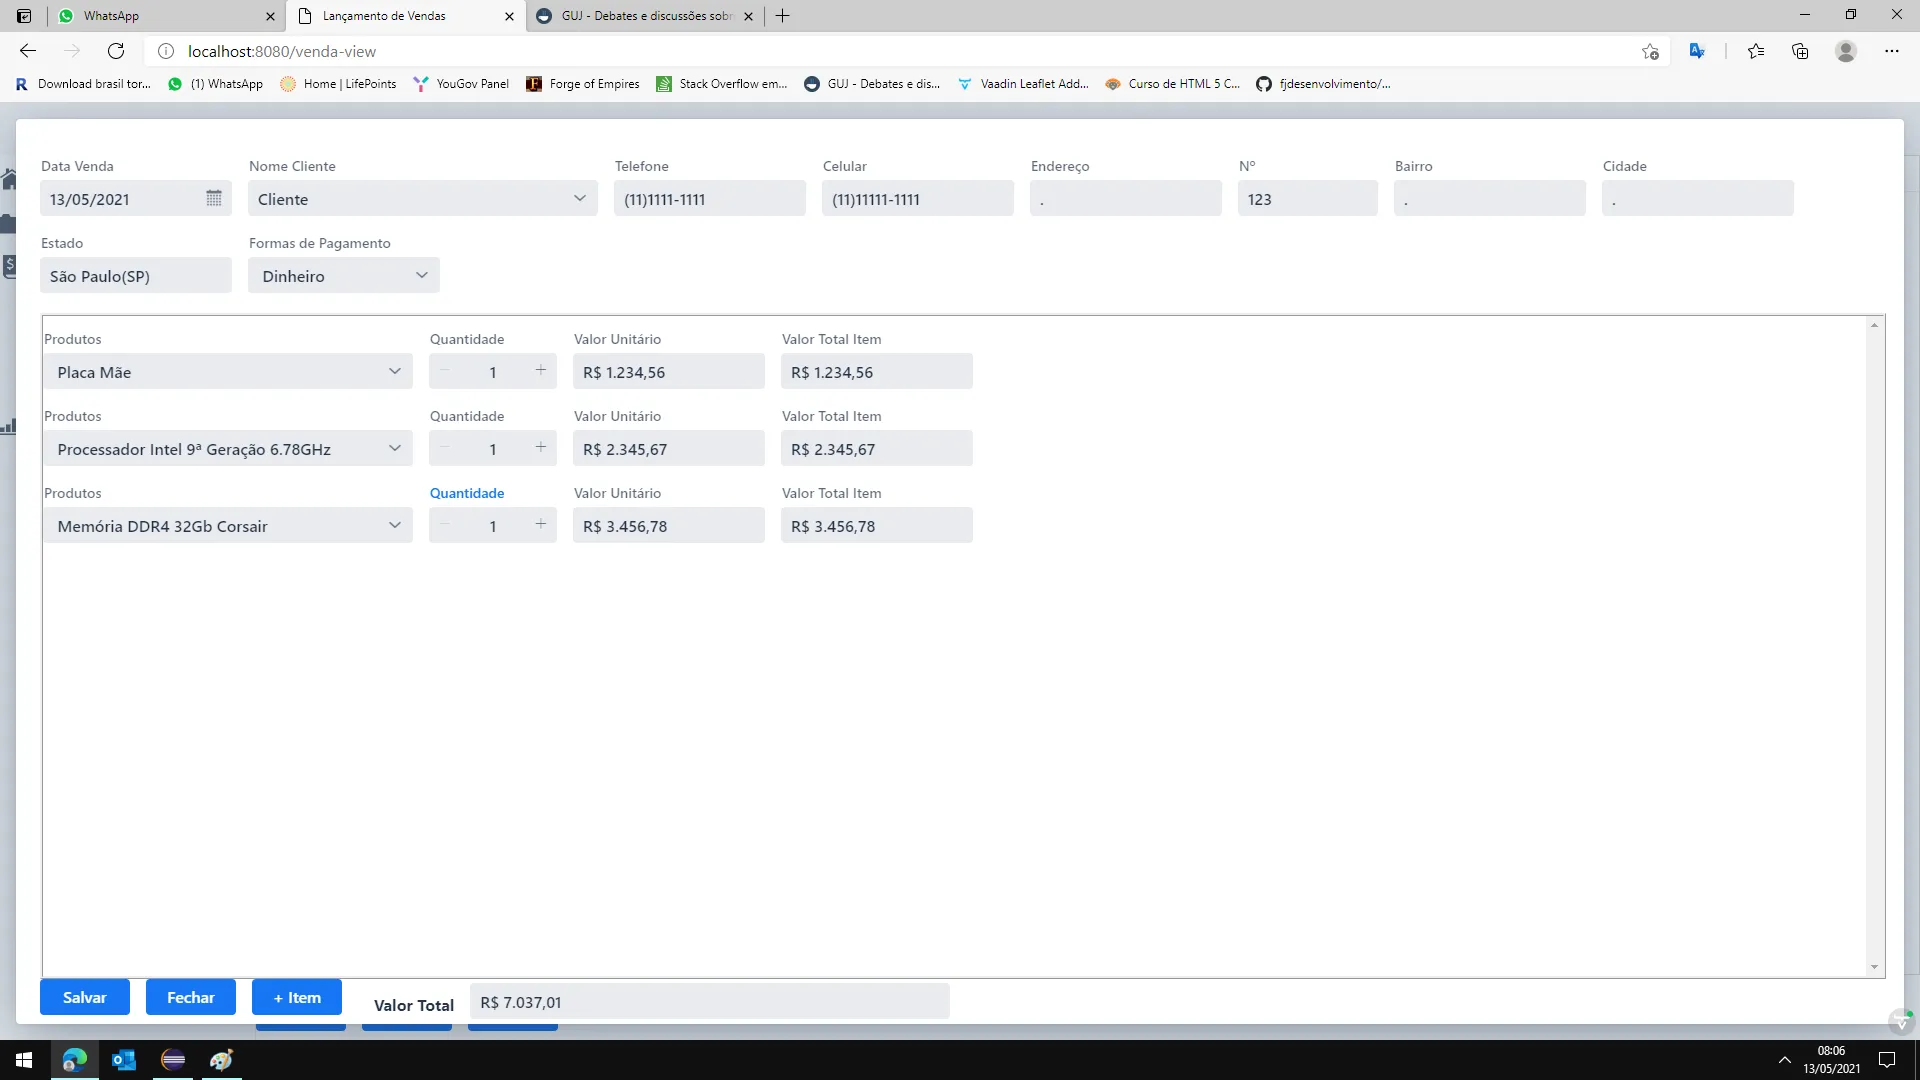Open the Forge of Empires bookmark
Image resolution: width=1920 pixels, height=1080 pixels.
[583, 84]
